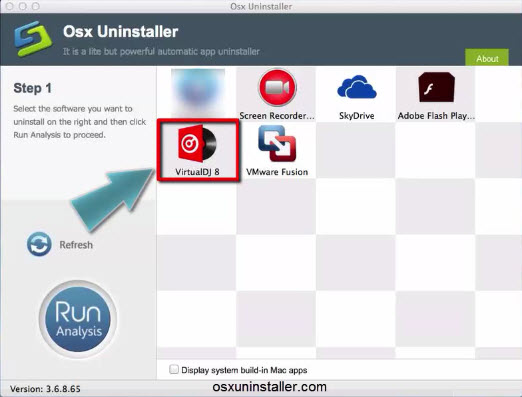Click the Screen Recorder name label
The width and height of the screenshot is (522, 397).
point(277,116)
